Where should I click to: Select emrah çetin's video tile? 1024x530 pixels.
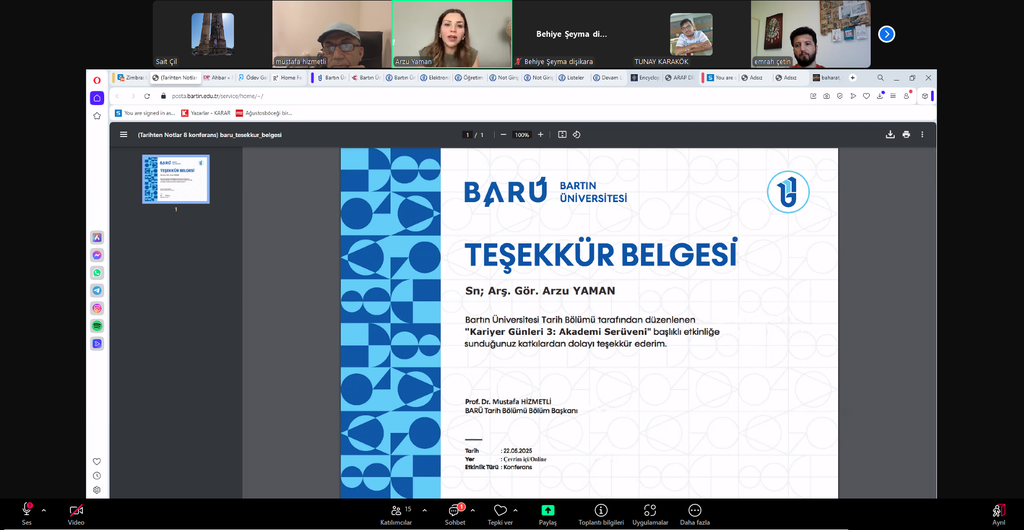point(810,34)
